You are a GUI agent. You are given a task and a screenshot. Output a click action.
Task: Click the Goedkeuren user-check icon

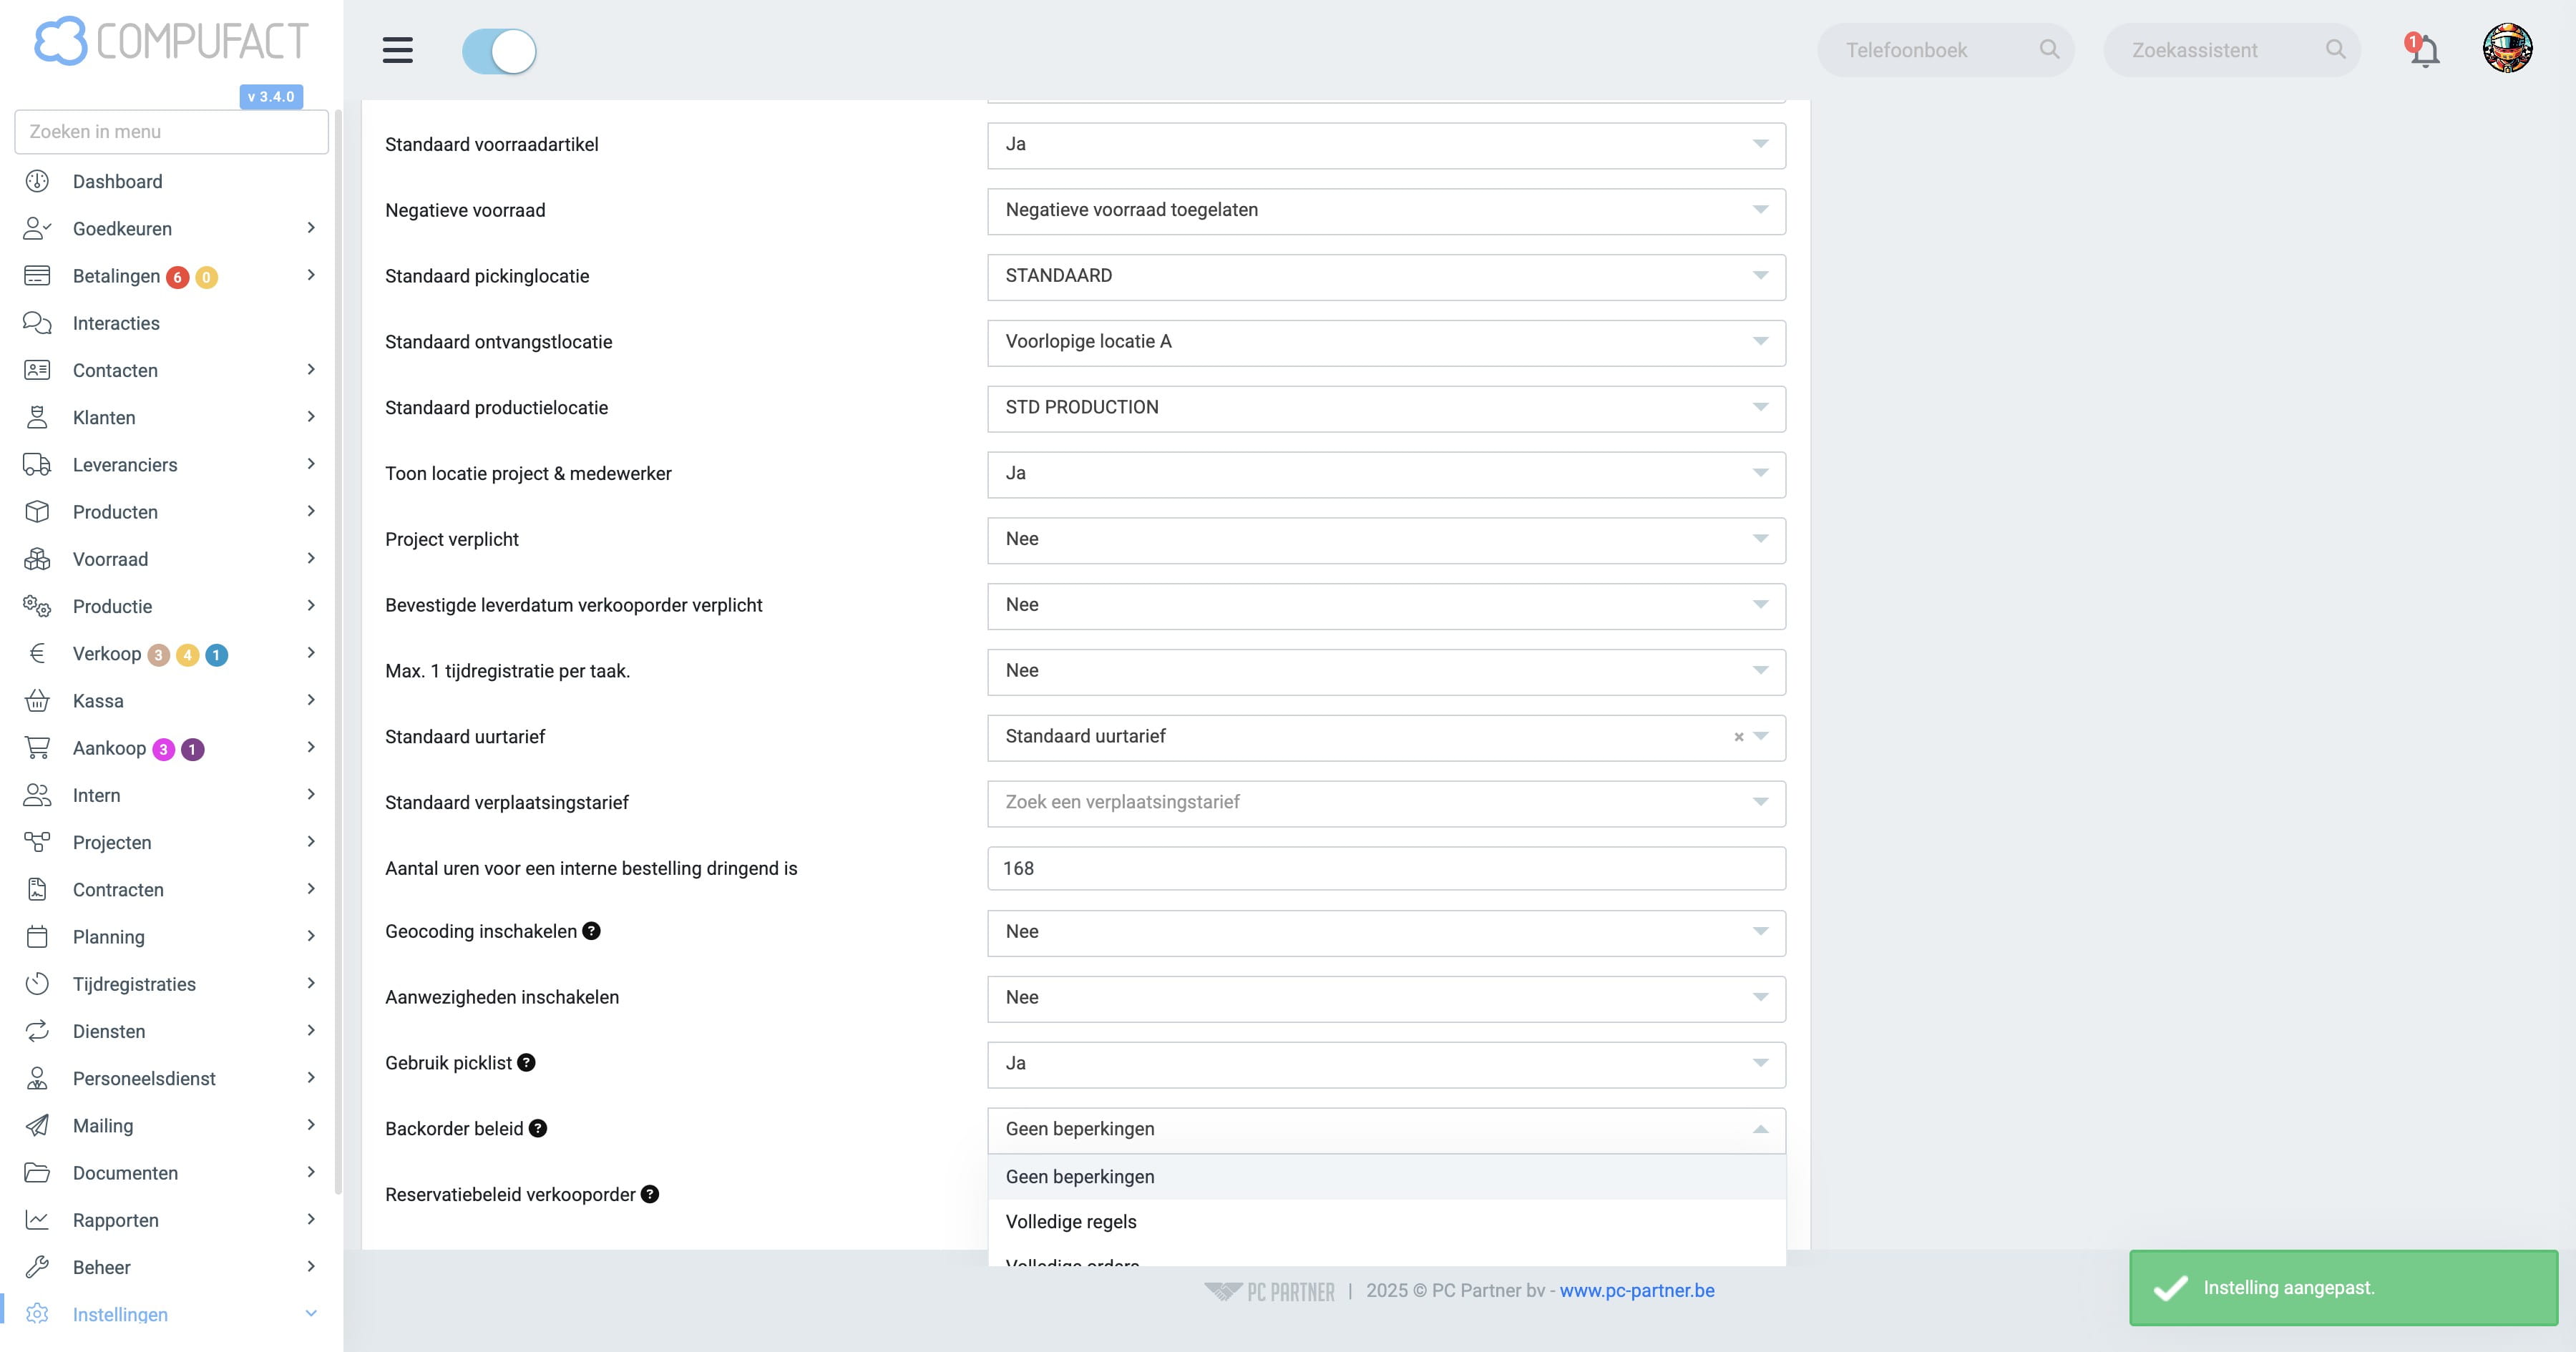pyautogui.click(x=37, y=229)
